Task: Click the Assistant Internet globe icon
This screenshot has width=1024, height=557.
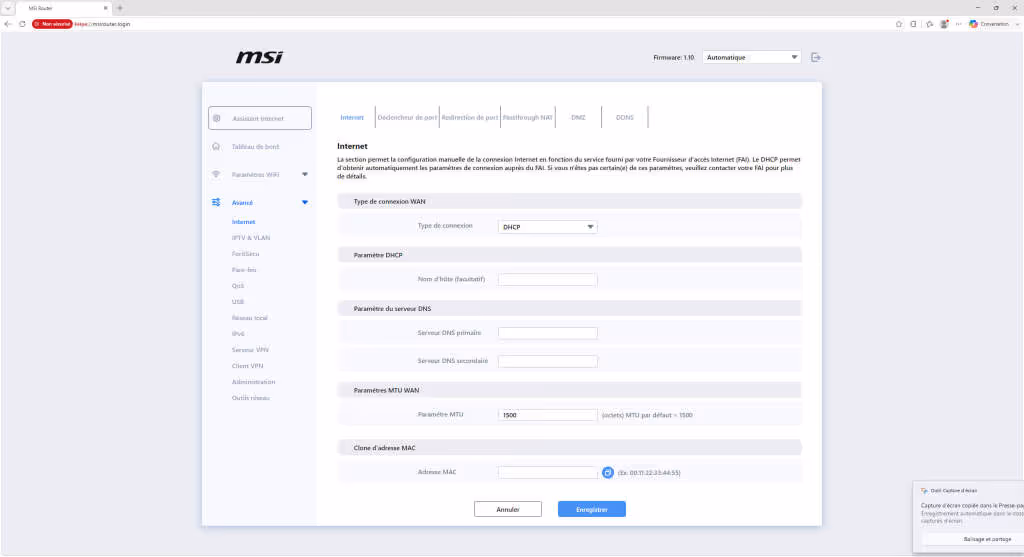Action: pyautogui.click(x=217, y=118)
